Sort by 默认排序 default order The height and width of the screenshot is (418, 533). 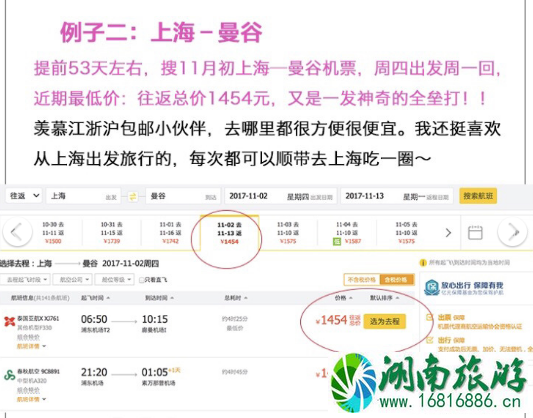(x=384, y=298)
